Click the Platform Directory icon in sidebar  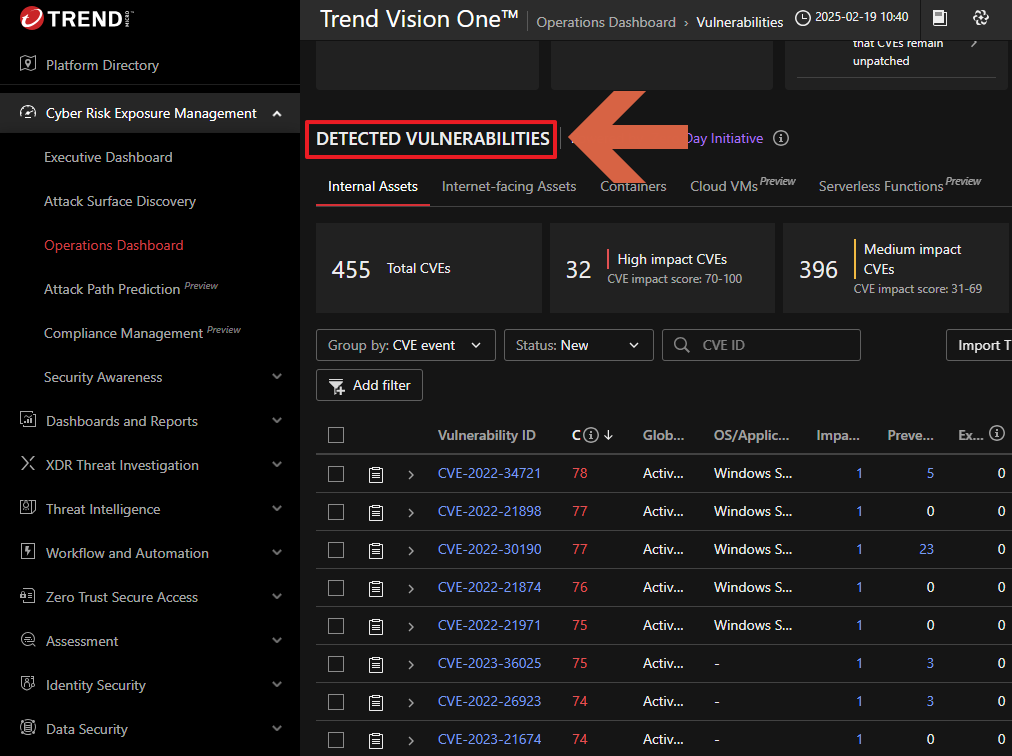click(28, 65)
